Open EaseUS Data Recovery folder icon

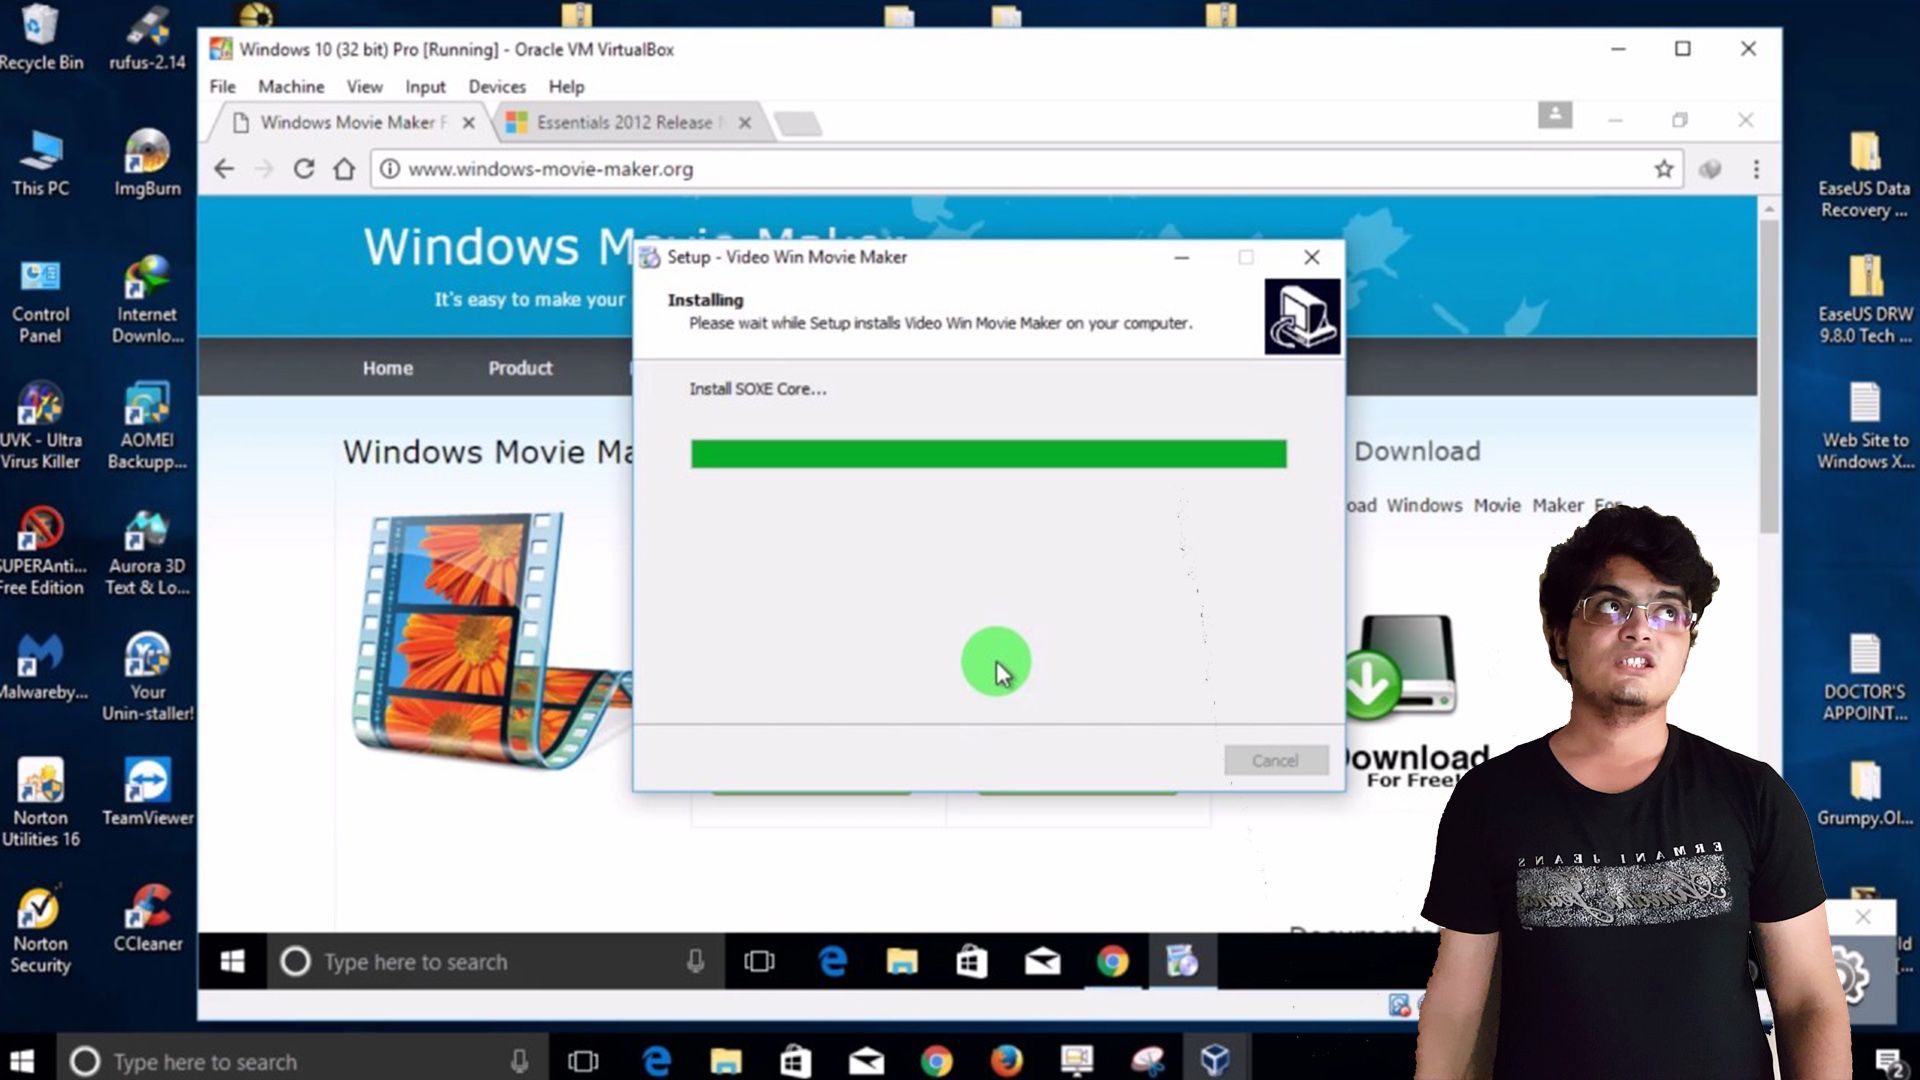pos(1864,174)
